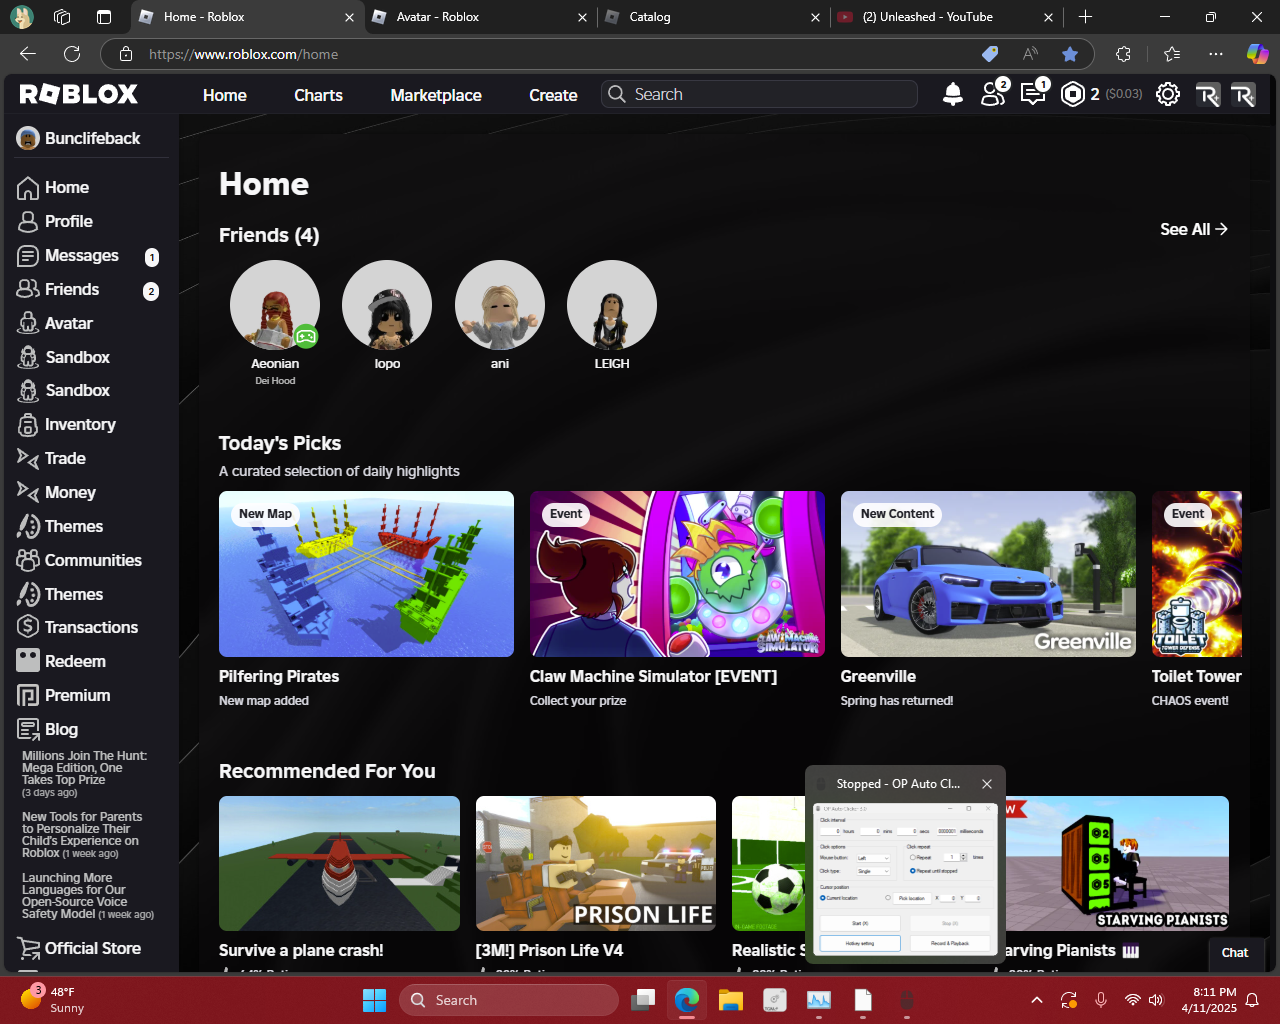Open Premium in the left sidebar

tap(63, 695)
